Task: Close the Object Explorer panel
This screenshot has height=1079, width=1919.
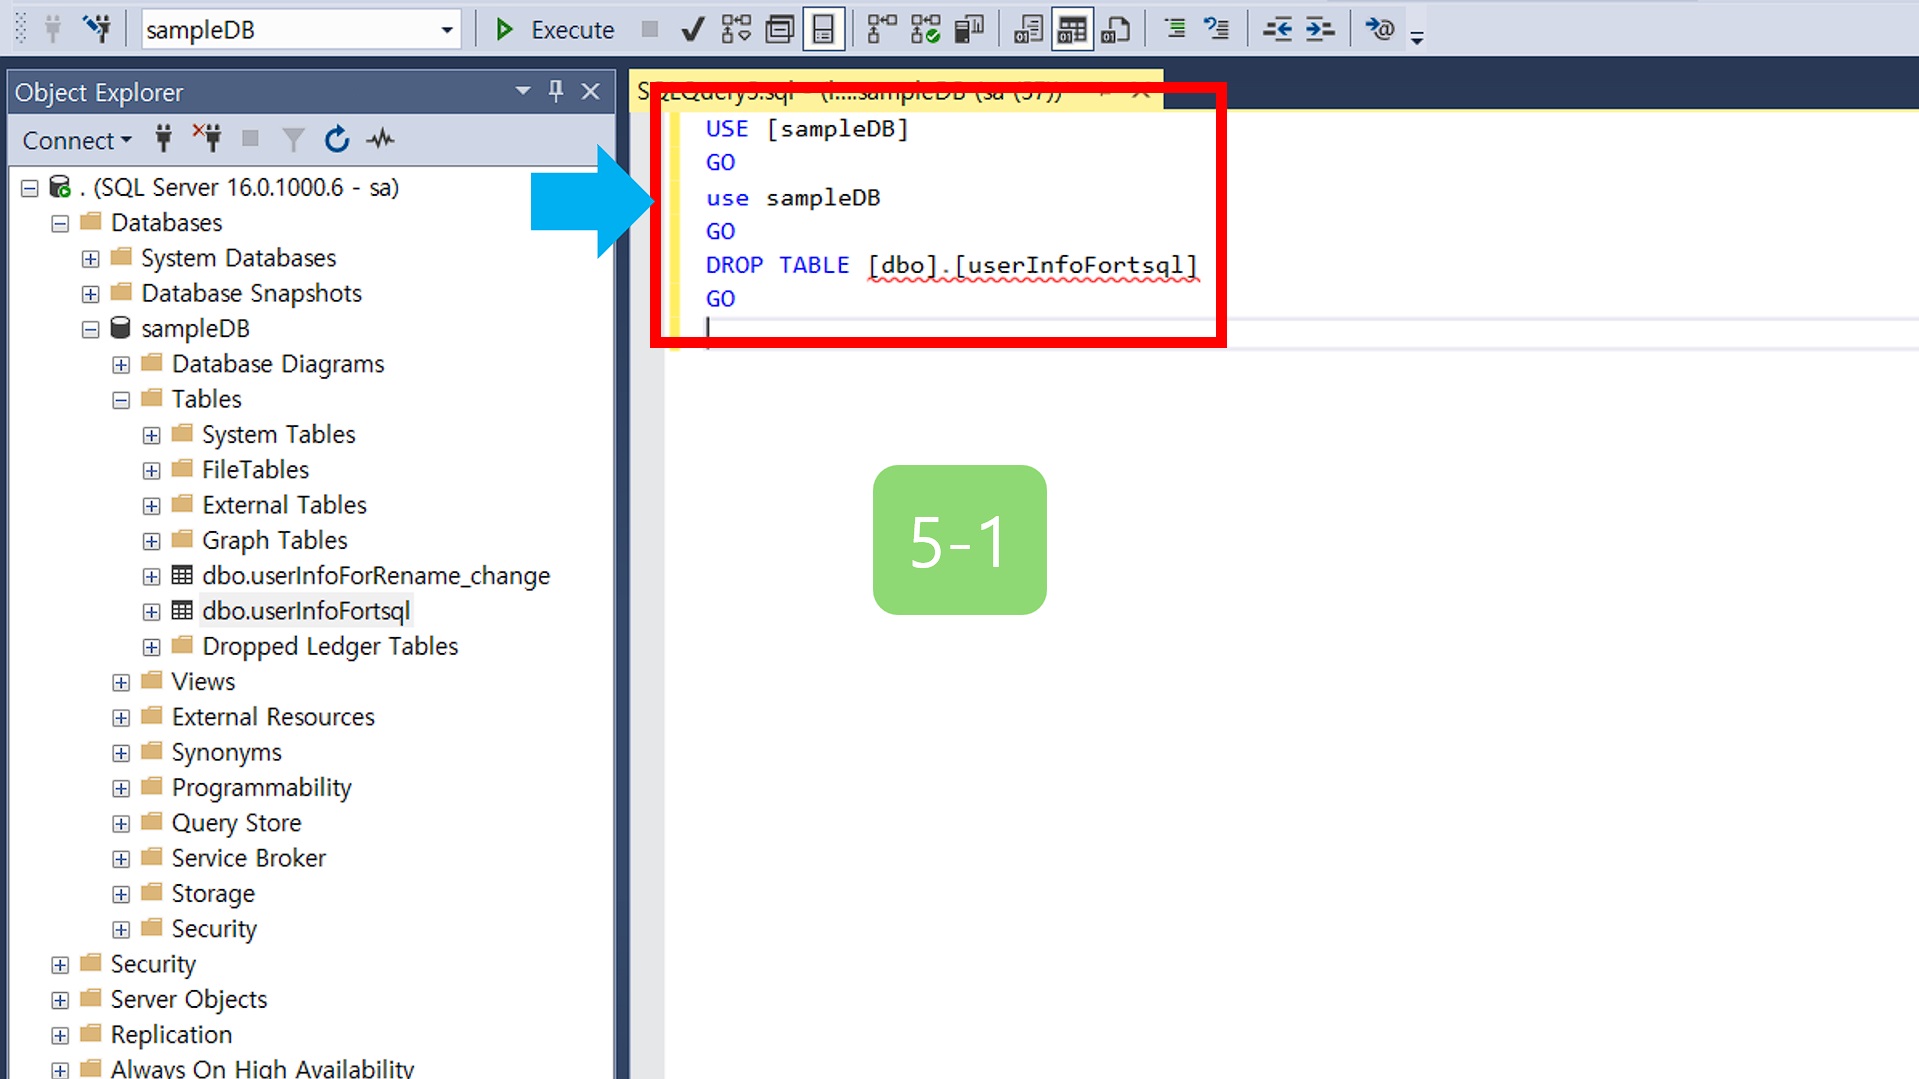Action: pos(591,91)
